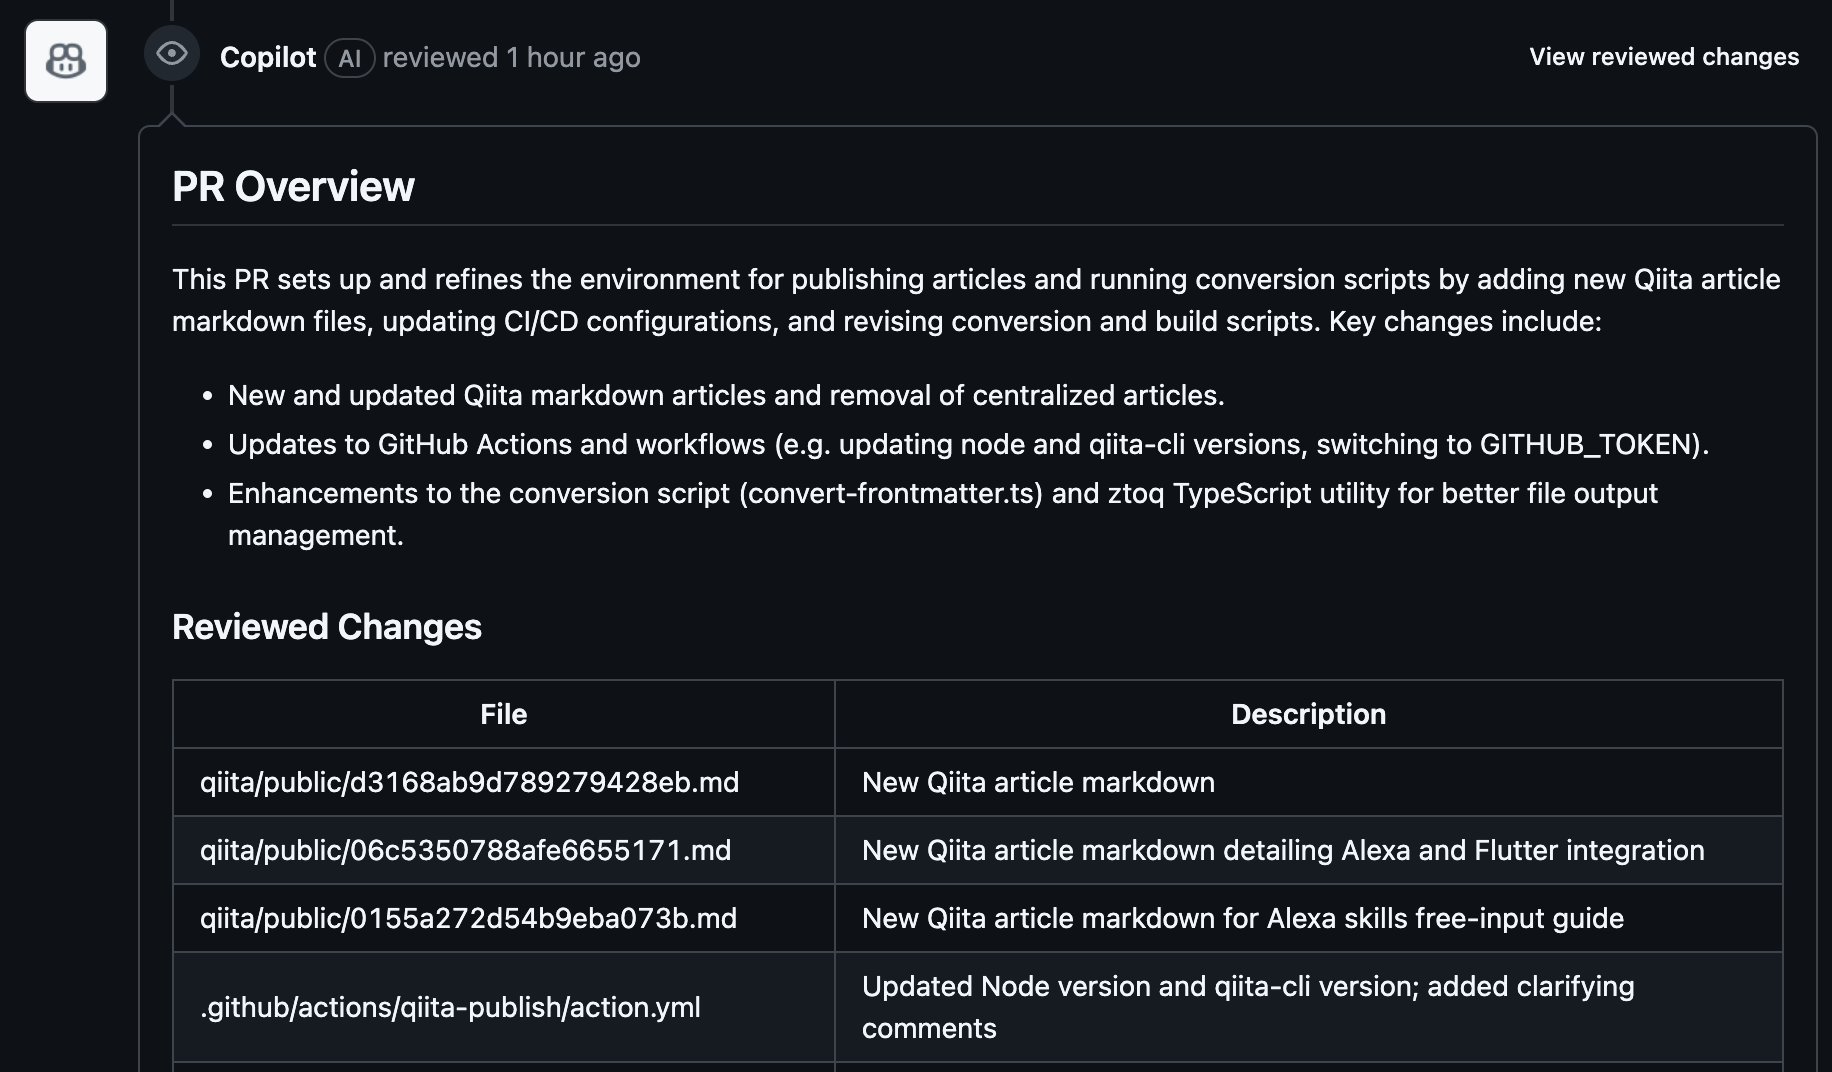Open the Copilot author profile link
This screenshot has height=1072, width=1832.
click(x=267, y=58)
